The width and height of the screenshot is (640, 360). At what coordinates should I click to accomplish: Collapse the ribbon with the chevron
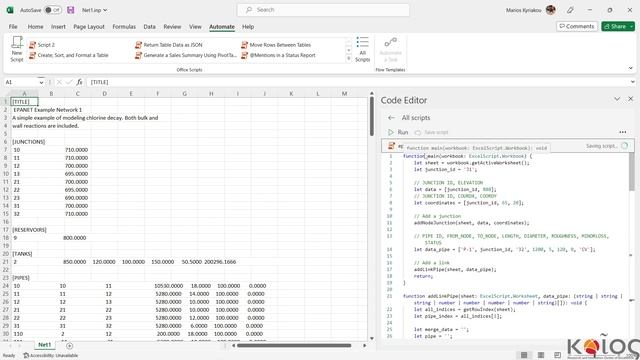click(x=631, y=68)
